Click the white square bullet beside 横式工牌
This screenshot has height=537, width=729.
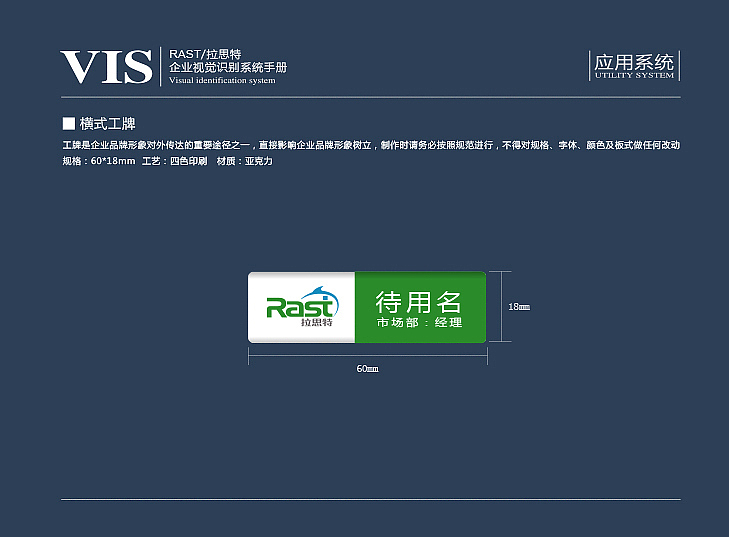pyautogui.click(x=69, y=124)
